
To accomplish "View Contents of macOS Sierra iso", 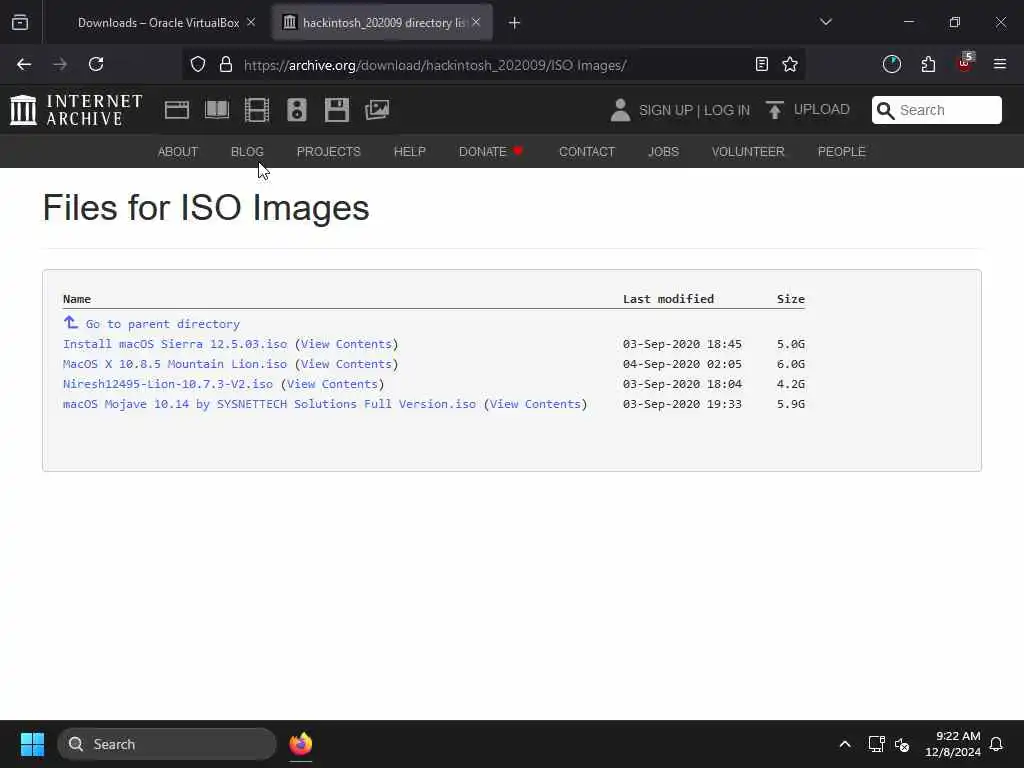I will pyautogui.click(x=346, y=344).
